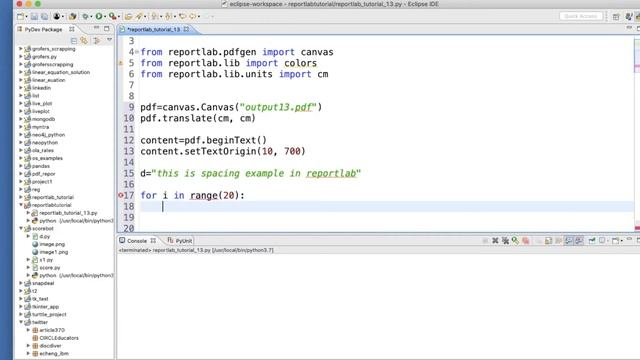640x360 pixels.
Task: Click the Next Annotation toolbar icon
Action: [x=155, y=16]
